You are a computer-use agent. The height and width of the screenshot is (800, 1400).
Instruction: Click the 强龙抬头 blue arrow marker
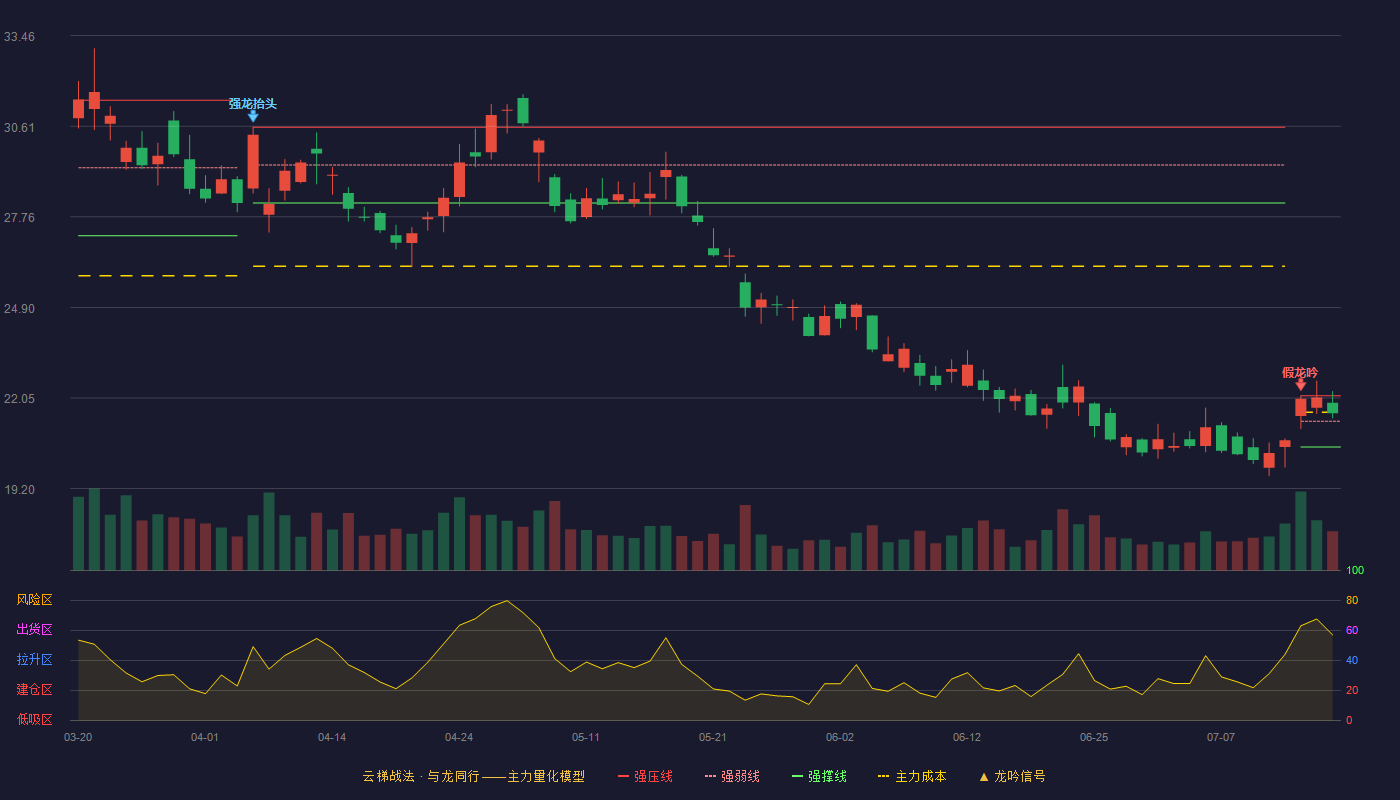(x=253, y=117)
